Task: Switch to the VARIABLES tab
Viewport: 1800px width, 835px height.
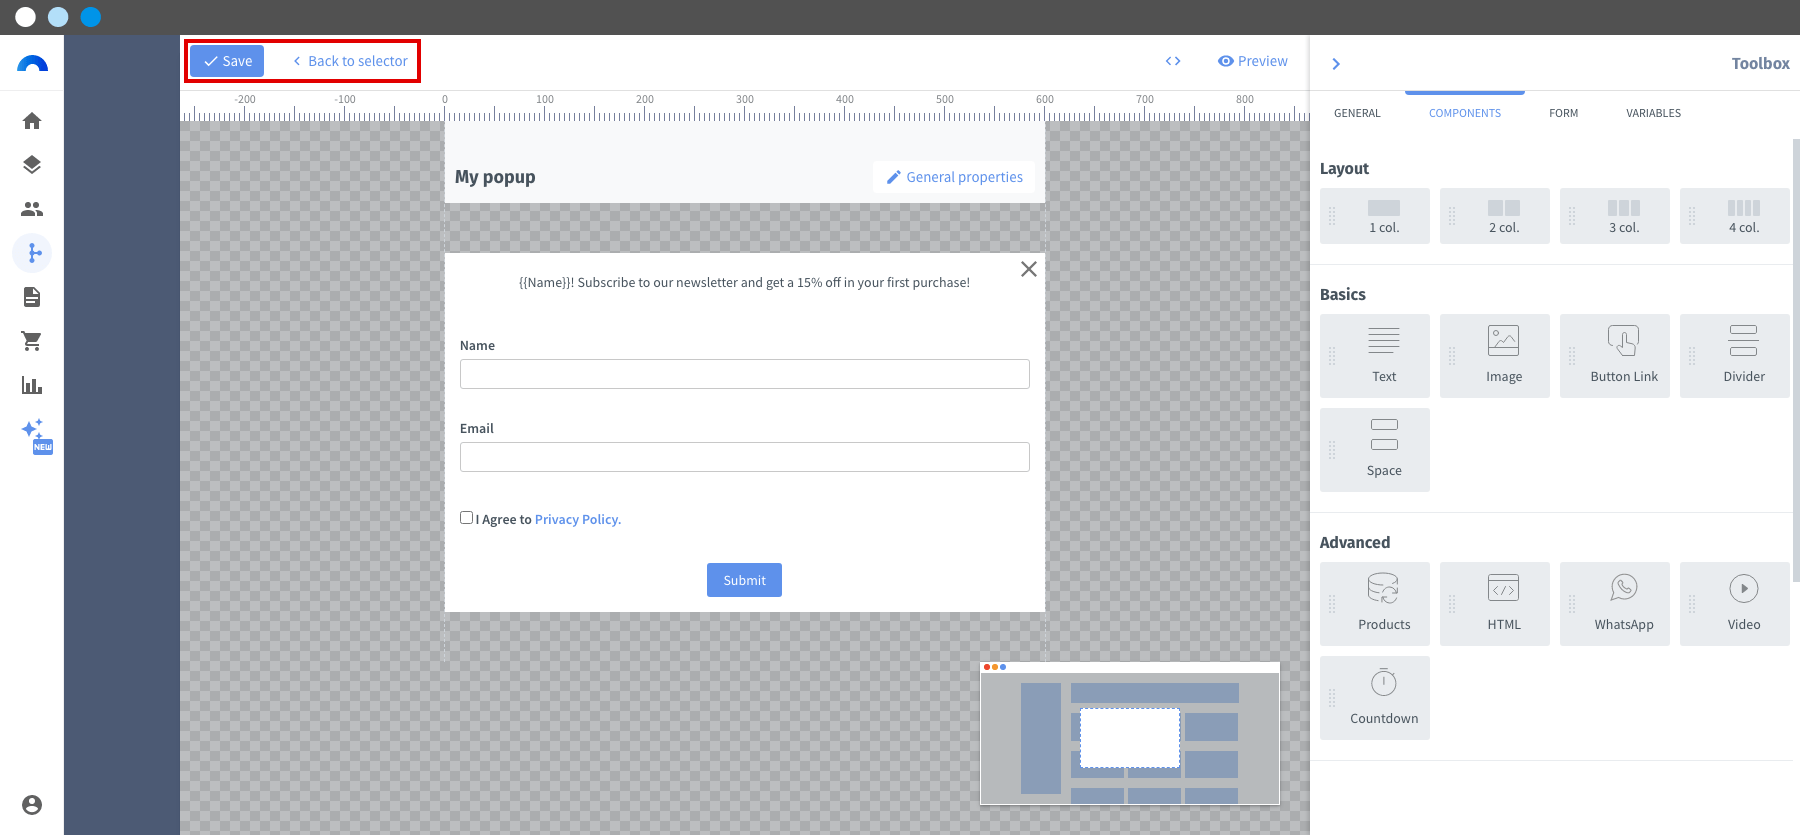Action: coord(1653,113)
